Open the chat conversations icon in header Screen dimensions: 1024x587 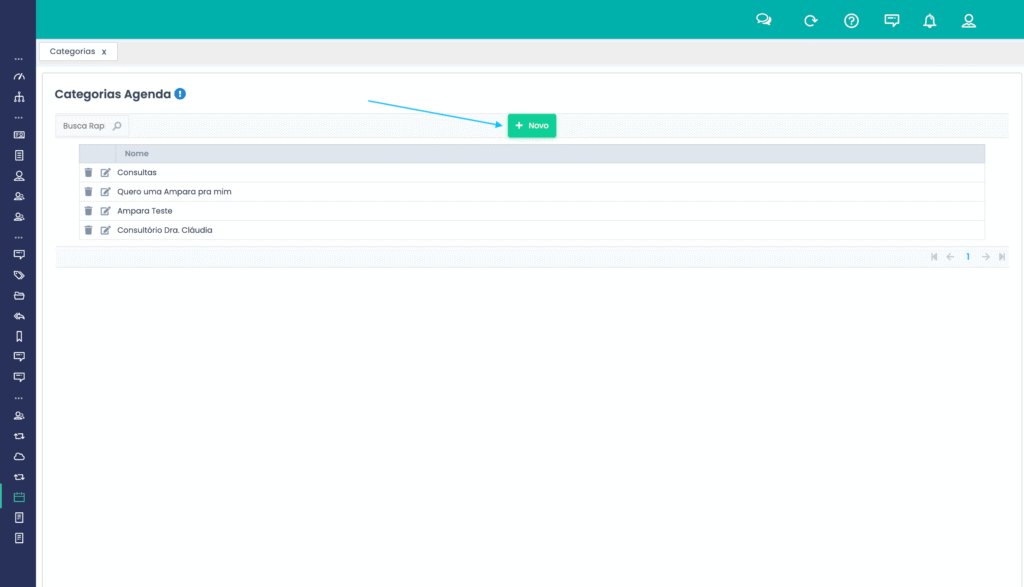764,20
